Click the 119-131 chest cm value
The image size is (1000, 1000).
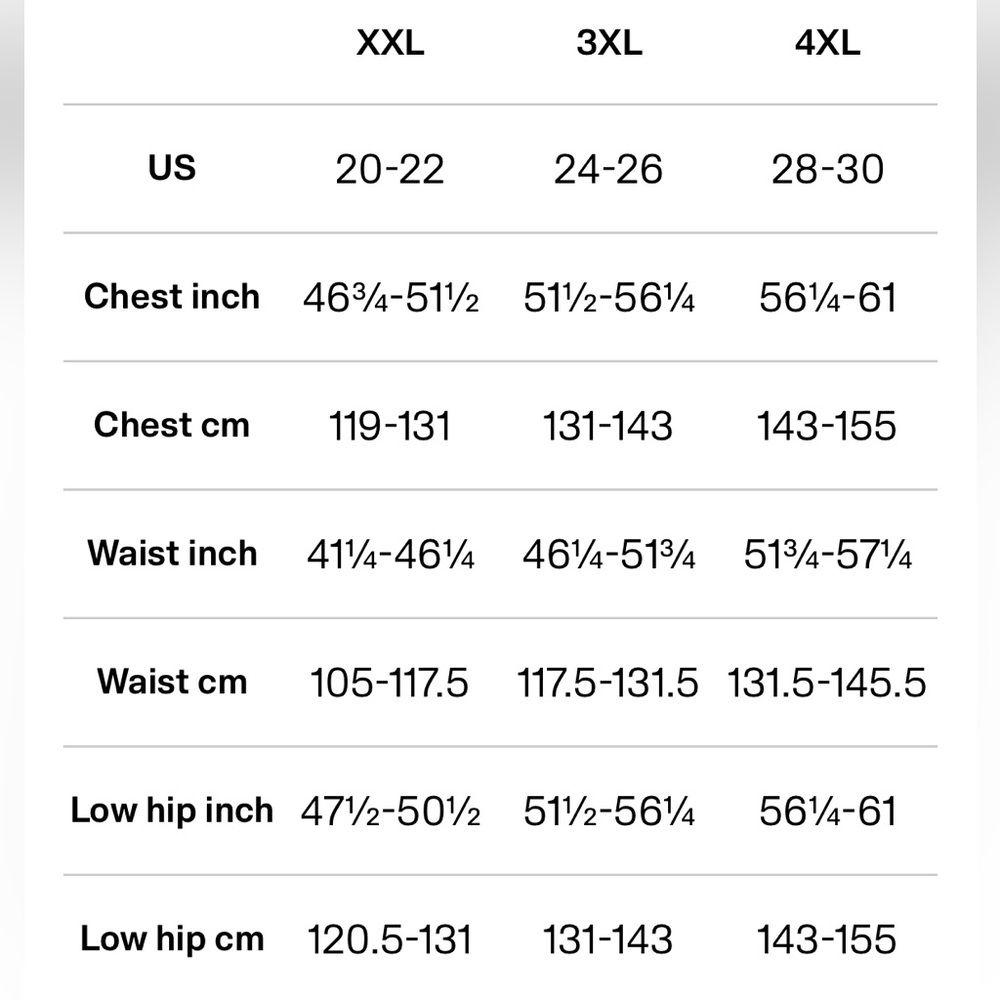tap(390, 426)
